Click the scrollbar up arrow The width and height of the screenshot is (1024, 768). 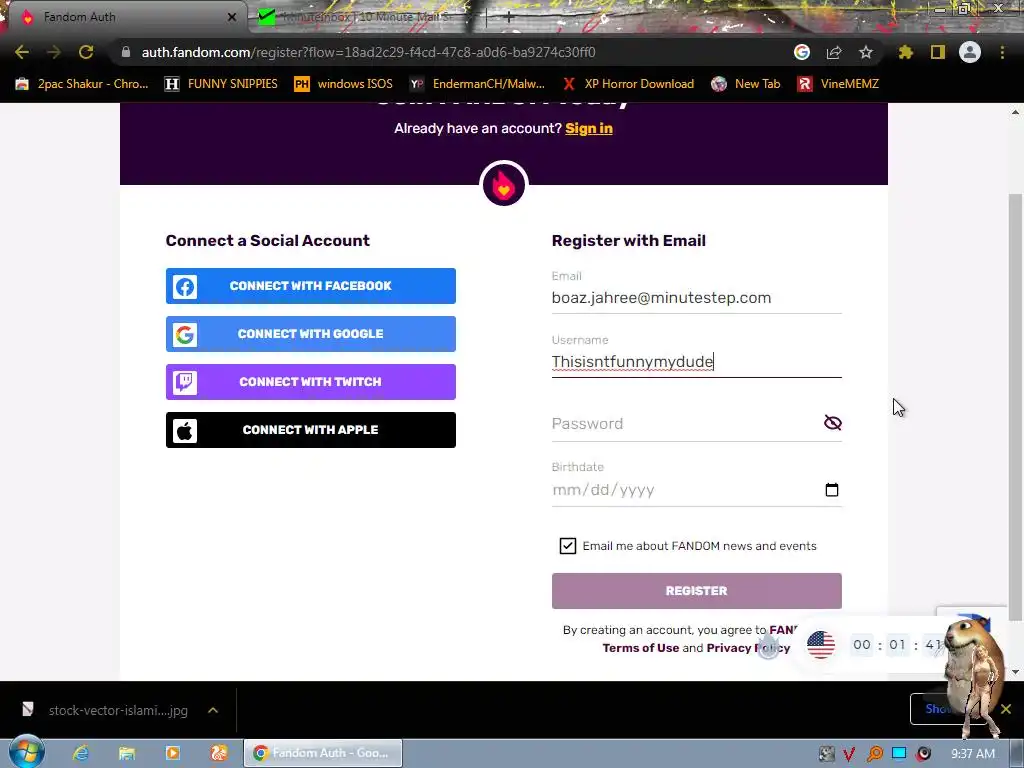point(1015,112)
